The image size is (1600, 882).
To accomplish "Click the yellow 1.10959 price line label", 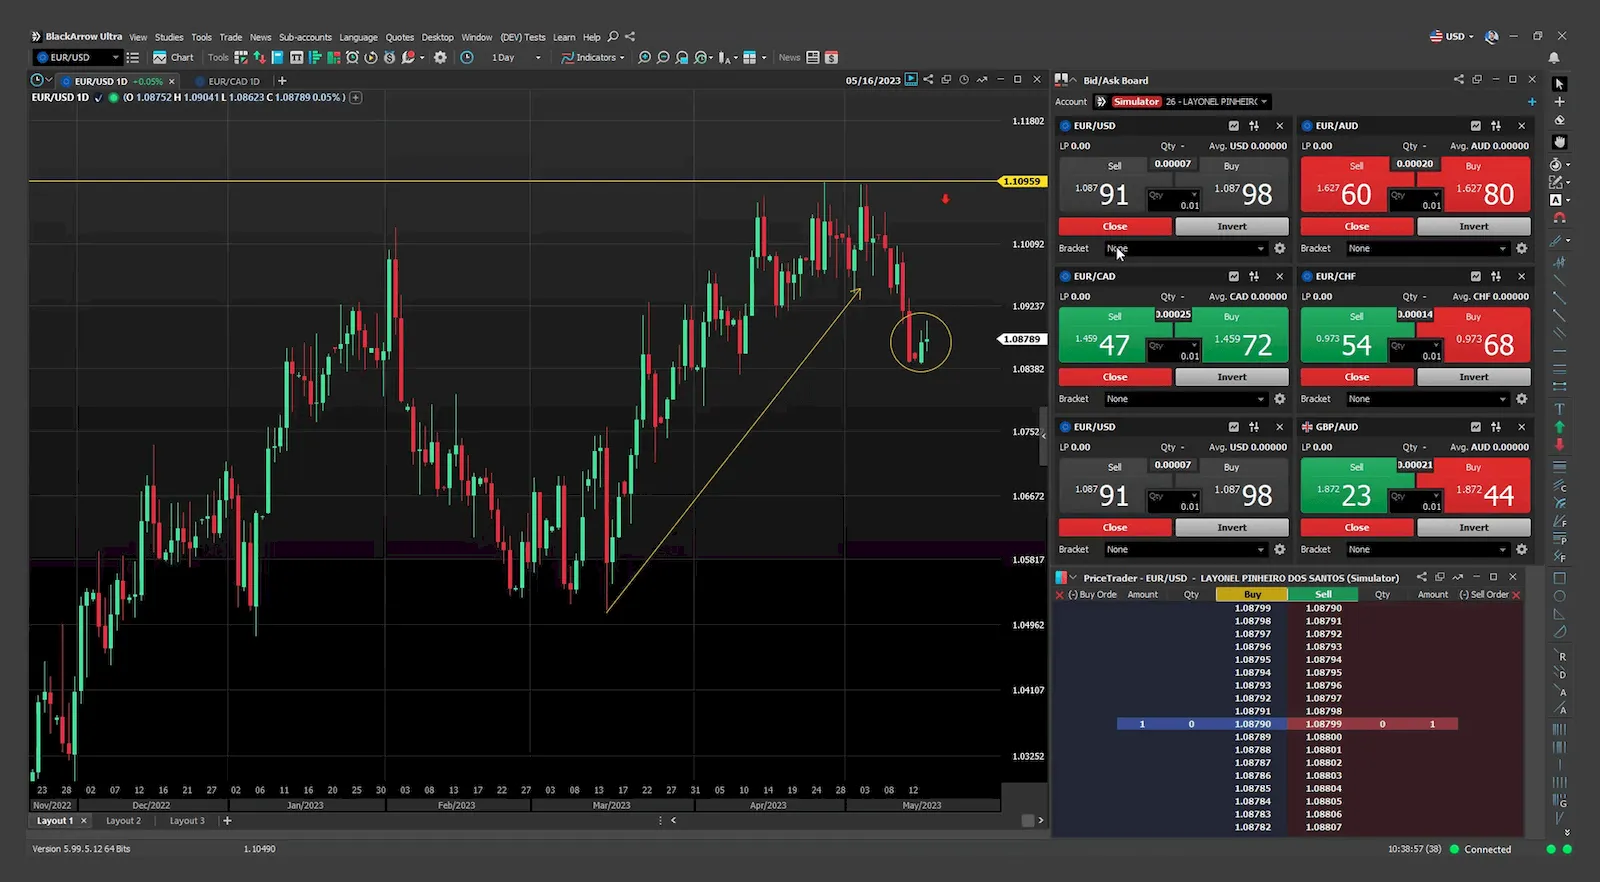I will (x=1021, y=181).
